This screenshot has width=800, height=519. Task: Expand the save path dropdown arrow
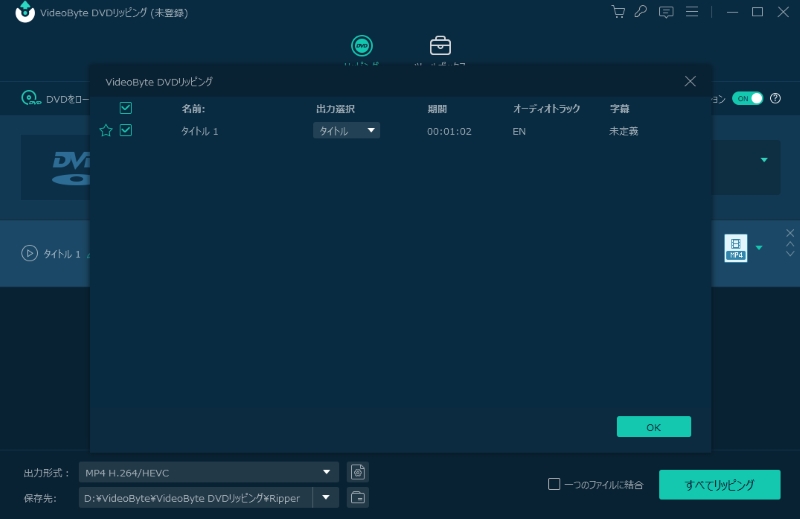(326, 497)
